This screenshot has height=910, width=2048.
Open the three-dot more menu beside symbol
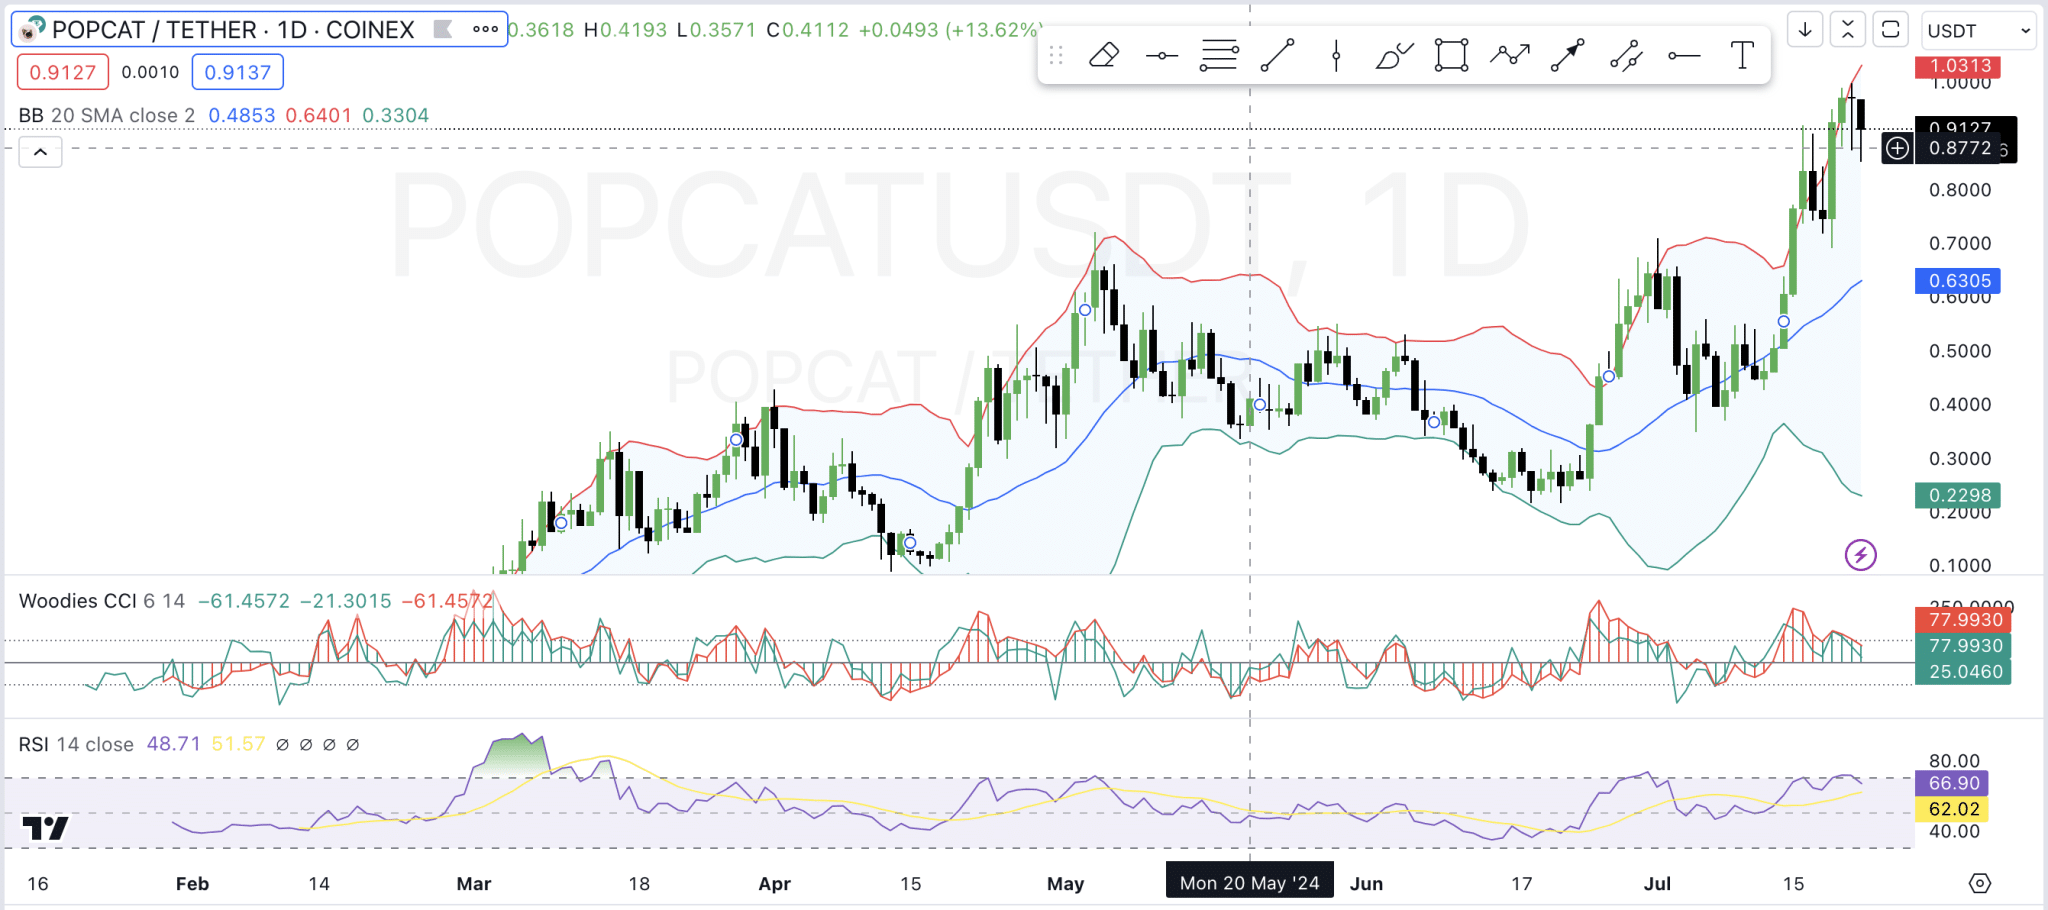486,29
